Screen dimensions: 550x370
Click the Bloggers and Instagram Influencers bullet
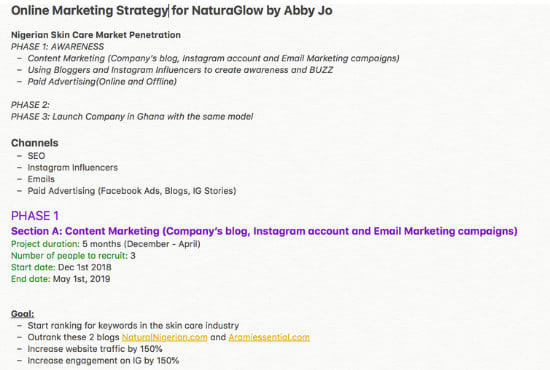coord(180,70)
